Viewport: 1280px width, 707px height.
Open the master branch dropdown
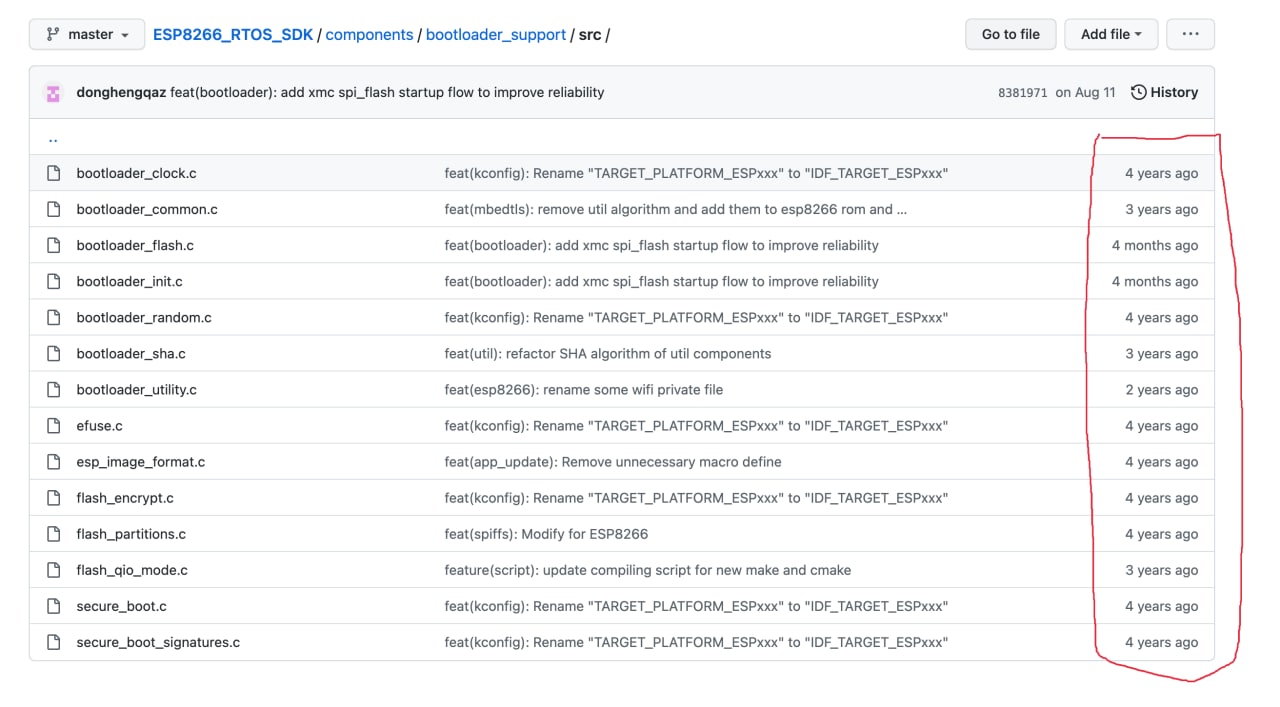[87, 34]
